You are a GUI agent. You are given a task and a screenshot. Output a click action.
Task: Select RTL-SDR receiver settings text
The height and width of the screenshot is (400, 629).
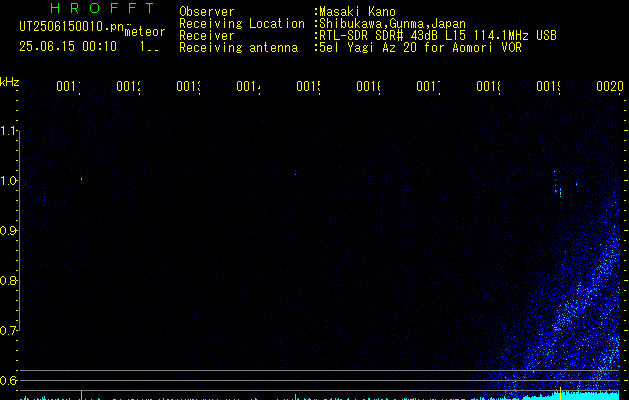[x=438, y=36]
